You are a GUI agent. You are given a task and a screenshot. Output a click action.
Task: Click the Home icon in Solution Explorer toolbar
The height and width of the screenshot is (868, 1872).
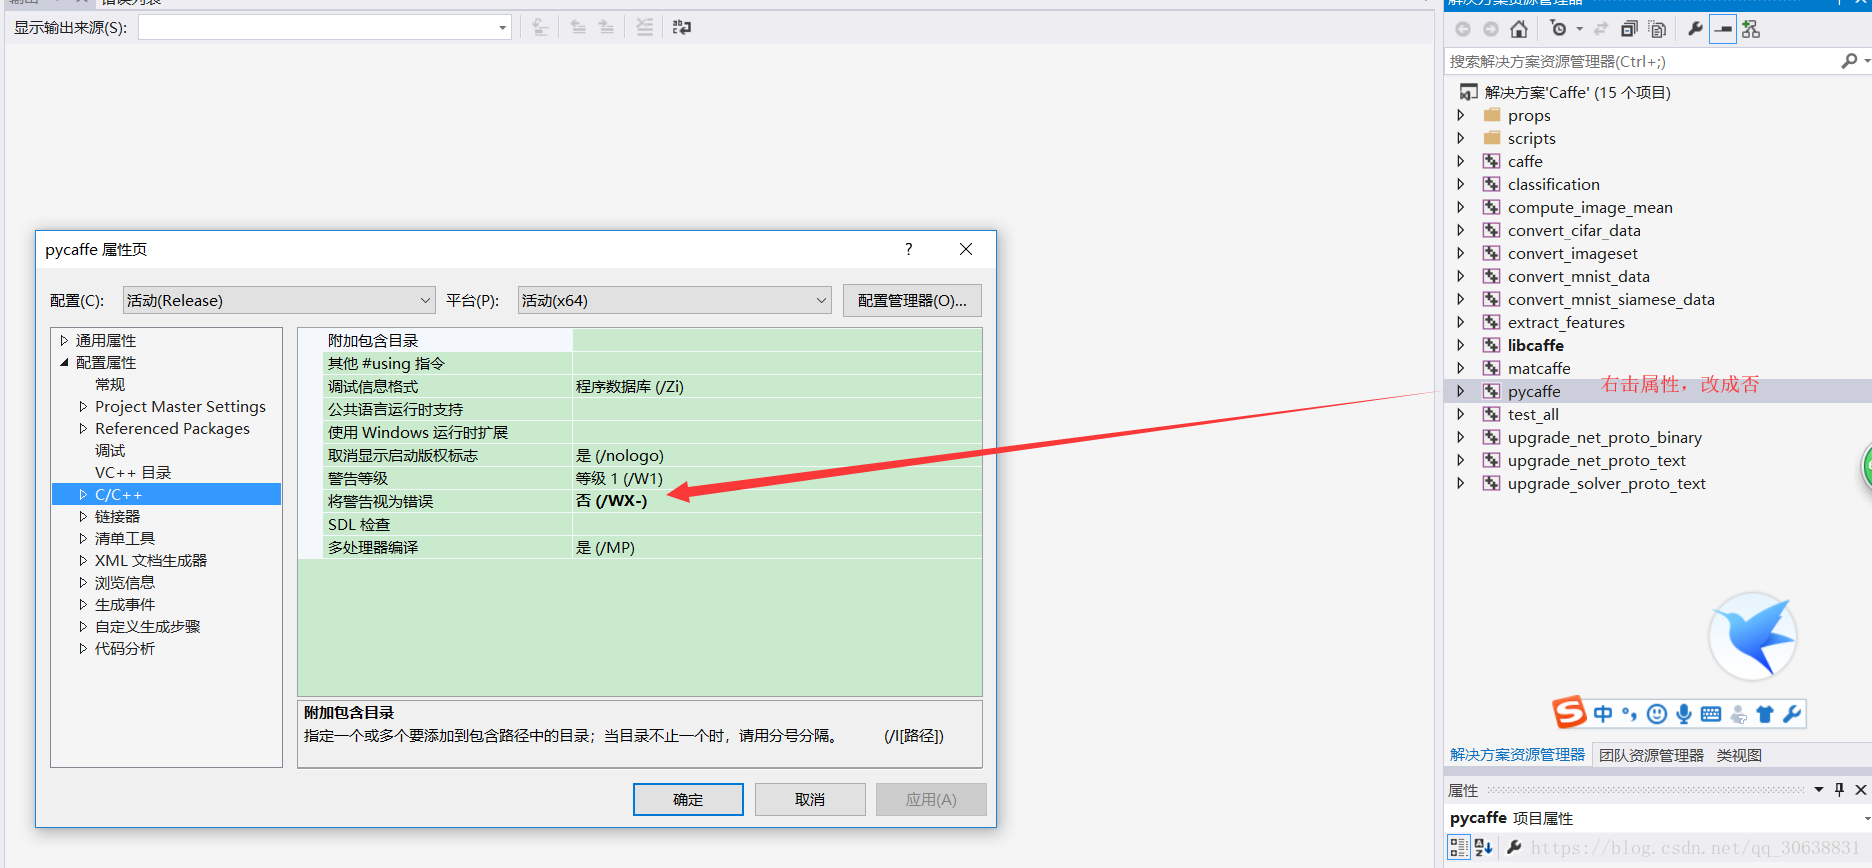point(1519,29)
